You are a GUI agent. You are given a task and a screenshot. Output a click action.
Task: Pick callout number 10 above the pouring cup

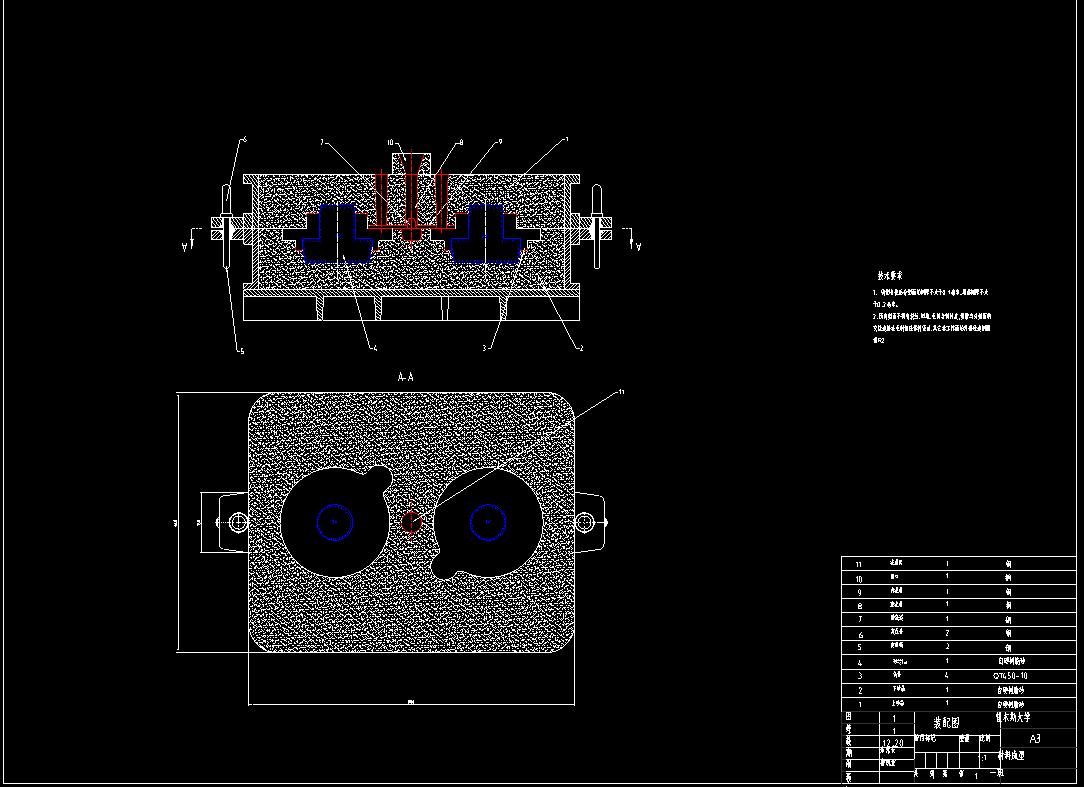(390, 143)
